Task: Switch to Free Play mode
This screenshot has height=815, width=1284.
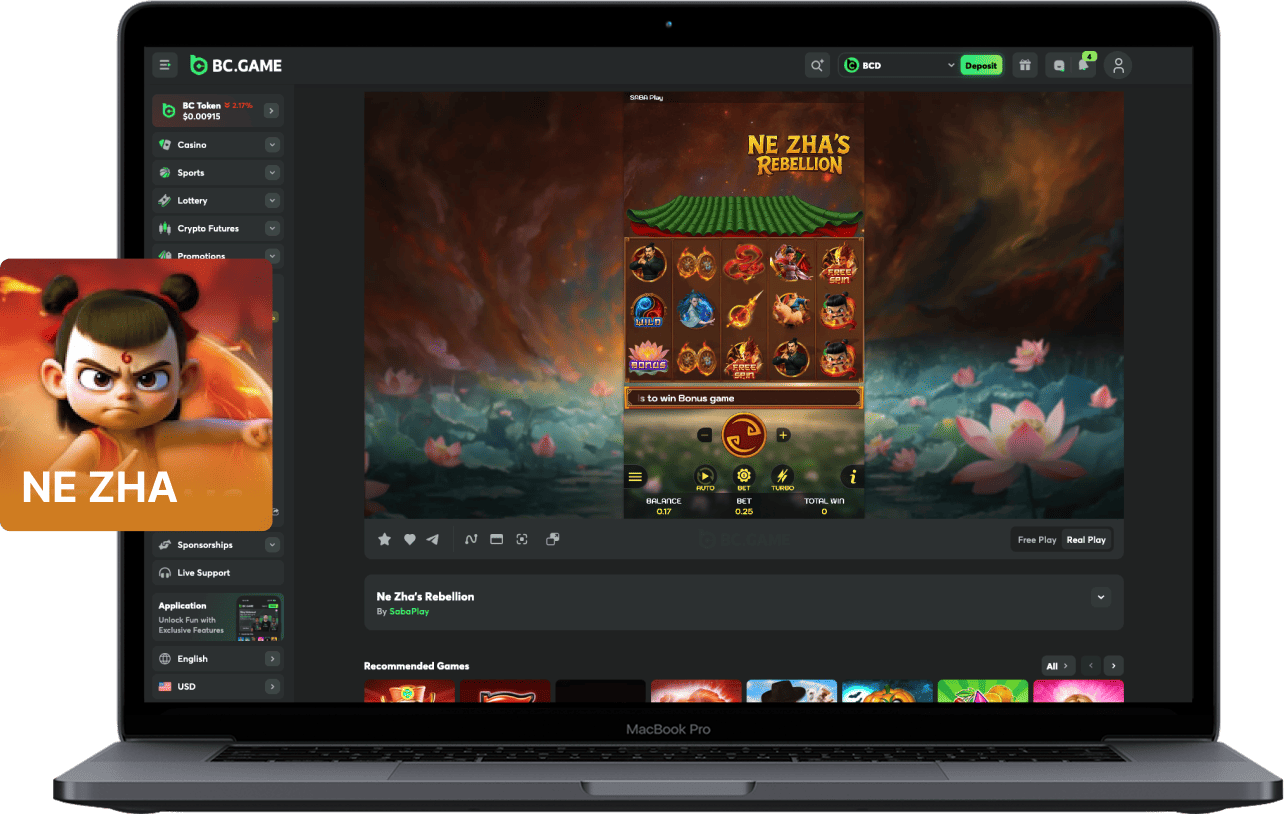Action: (1037, 540)
